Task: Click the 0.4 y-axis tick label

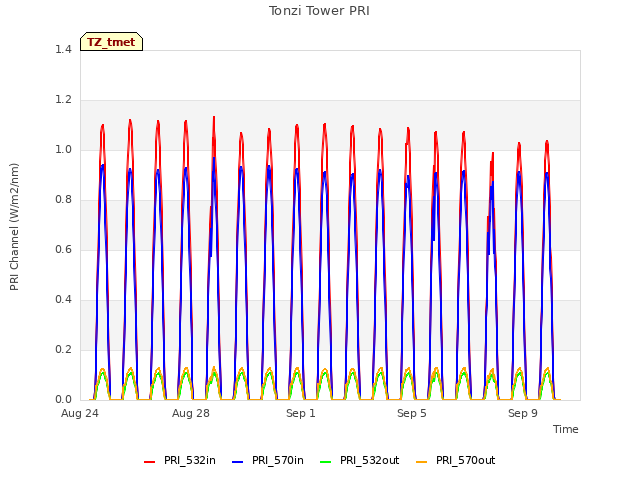Action: [x=63, y=300]
